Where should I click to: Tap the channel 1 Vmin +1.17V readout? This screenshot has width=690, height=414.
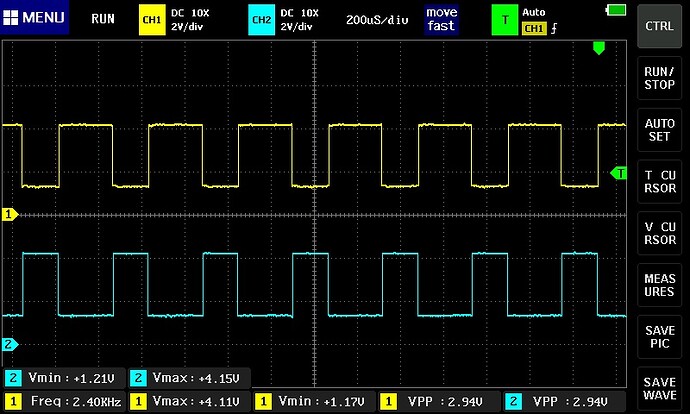click(314, 401)
